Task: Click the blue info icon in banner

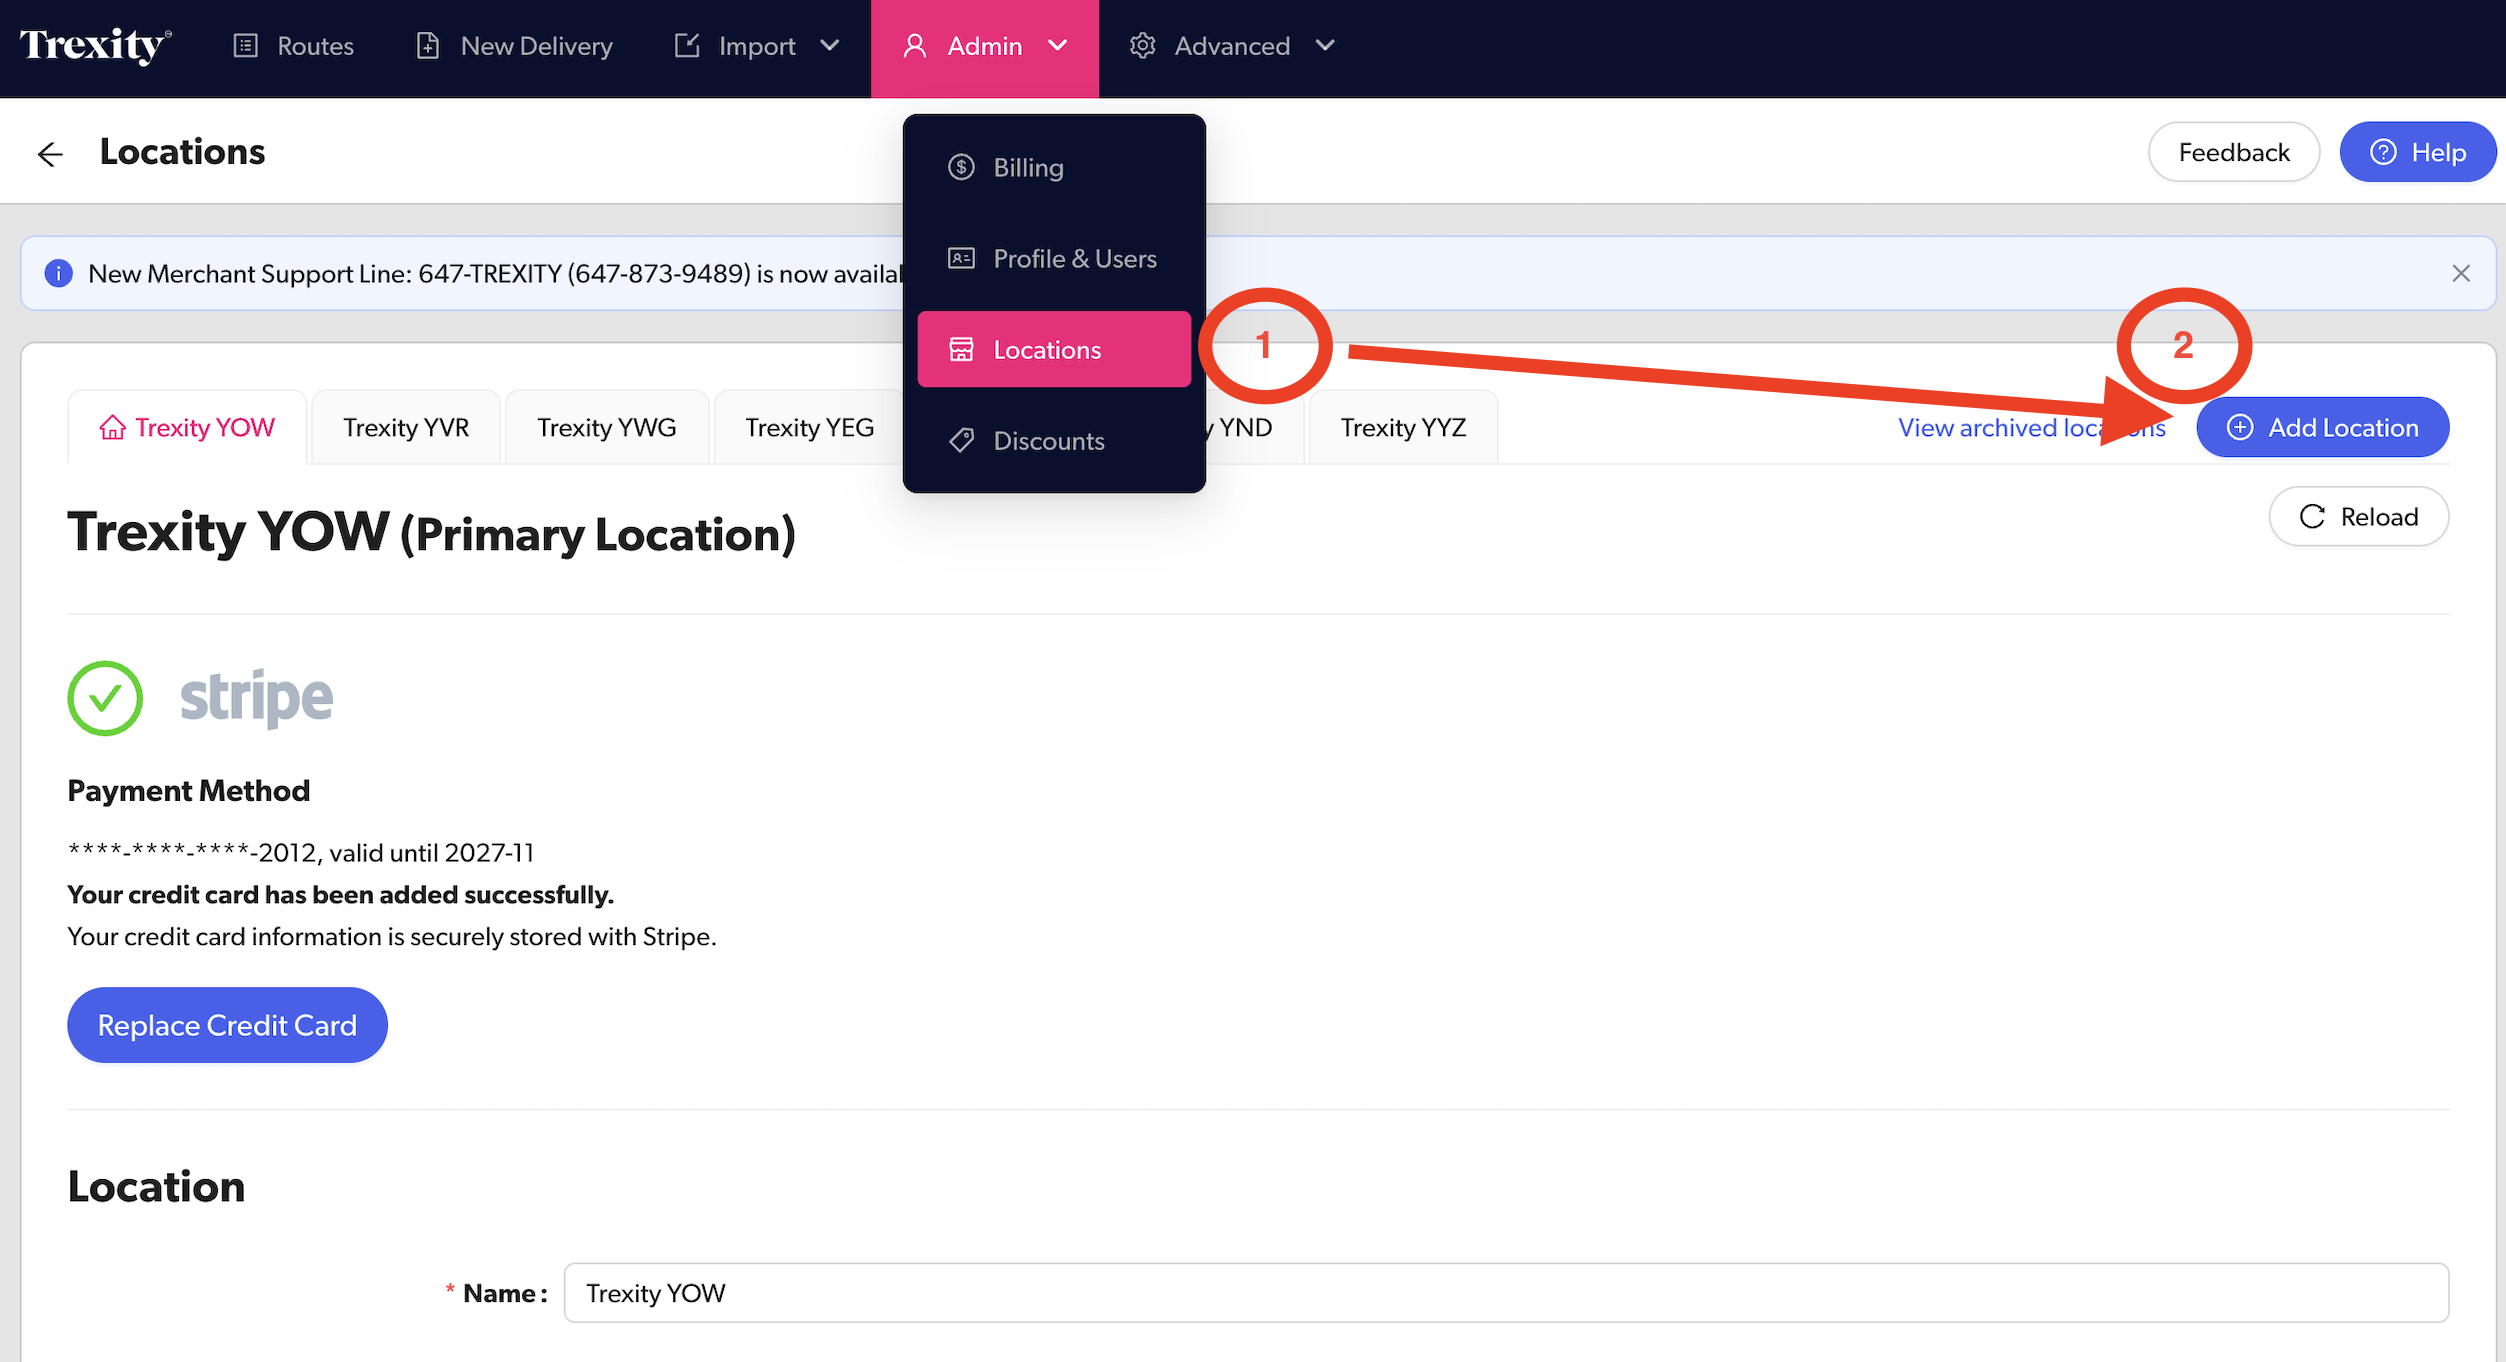Action: pos(59,273)
